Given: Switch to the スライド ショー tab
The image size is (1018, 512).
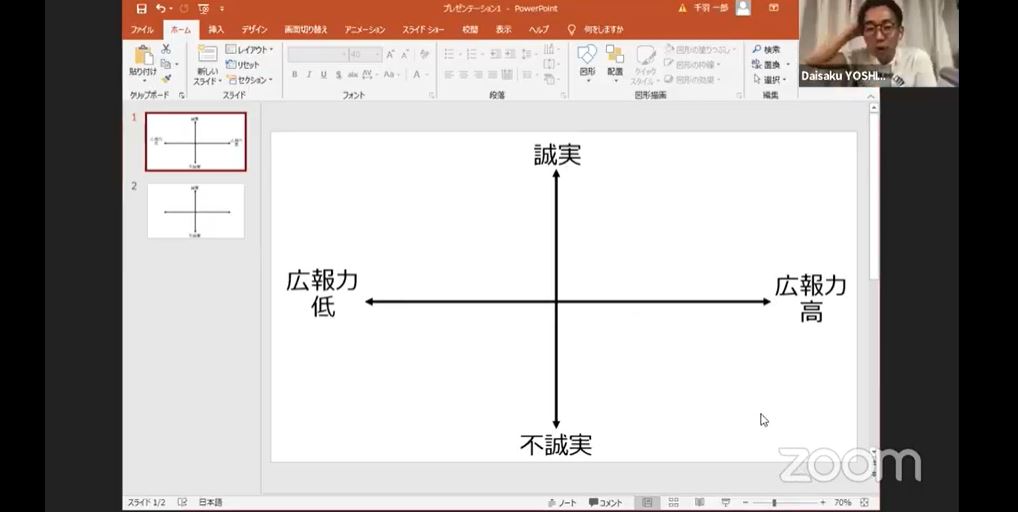Looking at the screenshot, I should (423, 29).
